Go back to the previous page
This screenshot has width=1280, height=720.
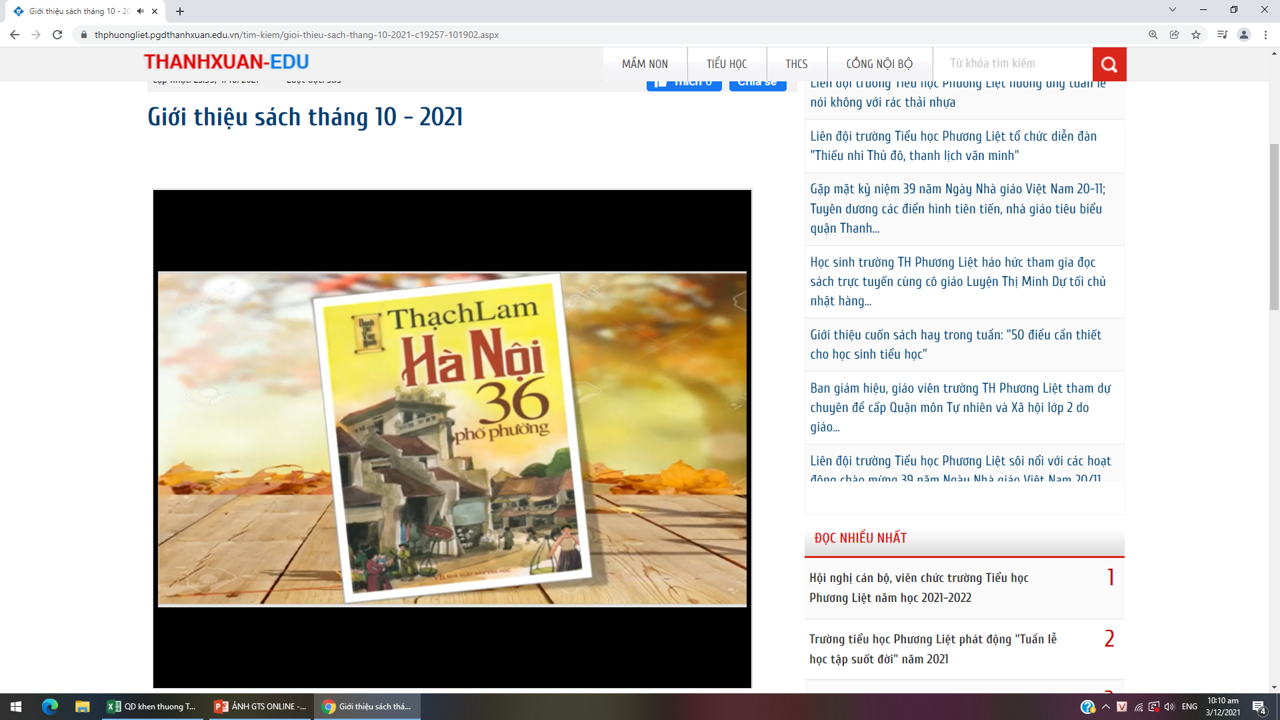pyautogui.click(x=14, y=35)
